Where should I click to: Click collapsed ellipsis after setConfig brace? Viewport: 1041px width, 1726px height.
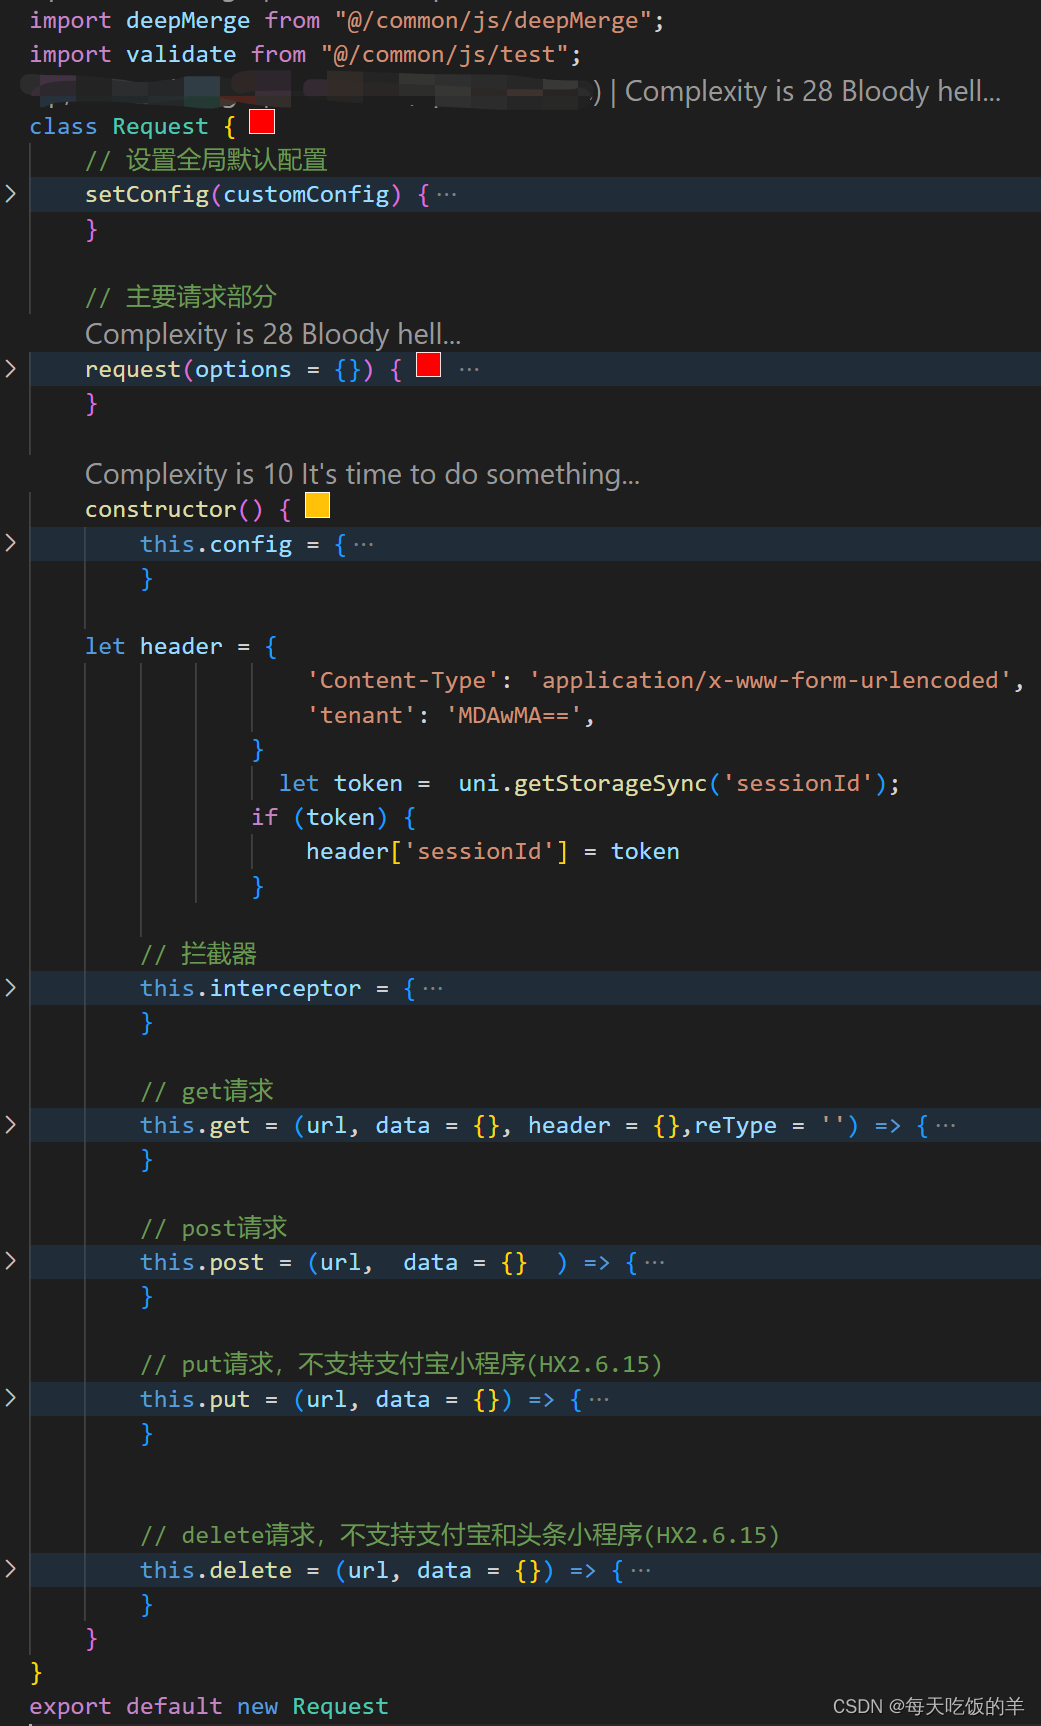coord(446,195)
